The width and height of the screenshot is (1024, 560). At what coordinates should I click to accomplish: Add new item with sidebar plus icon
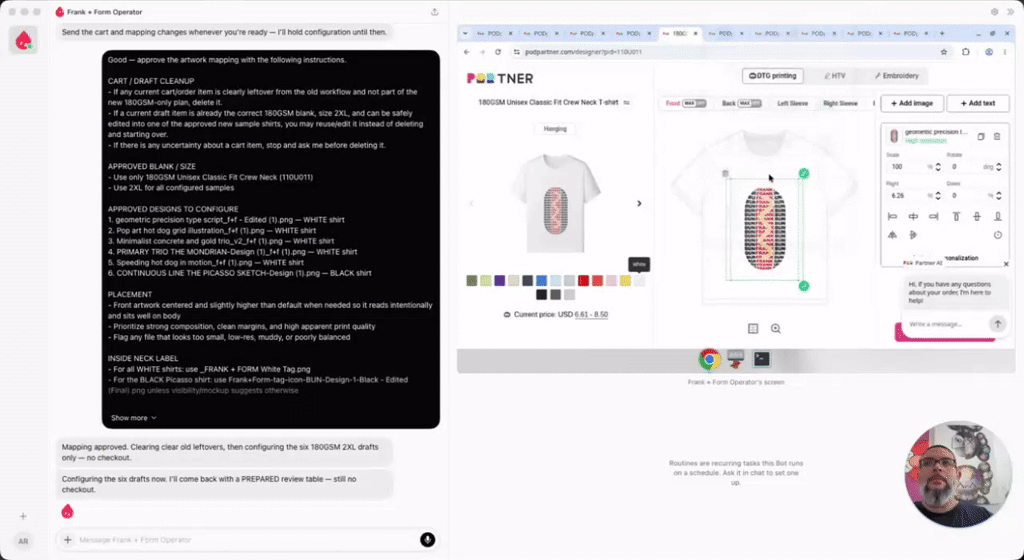23,516
